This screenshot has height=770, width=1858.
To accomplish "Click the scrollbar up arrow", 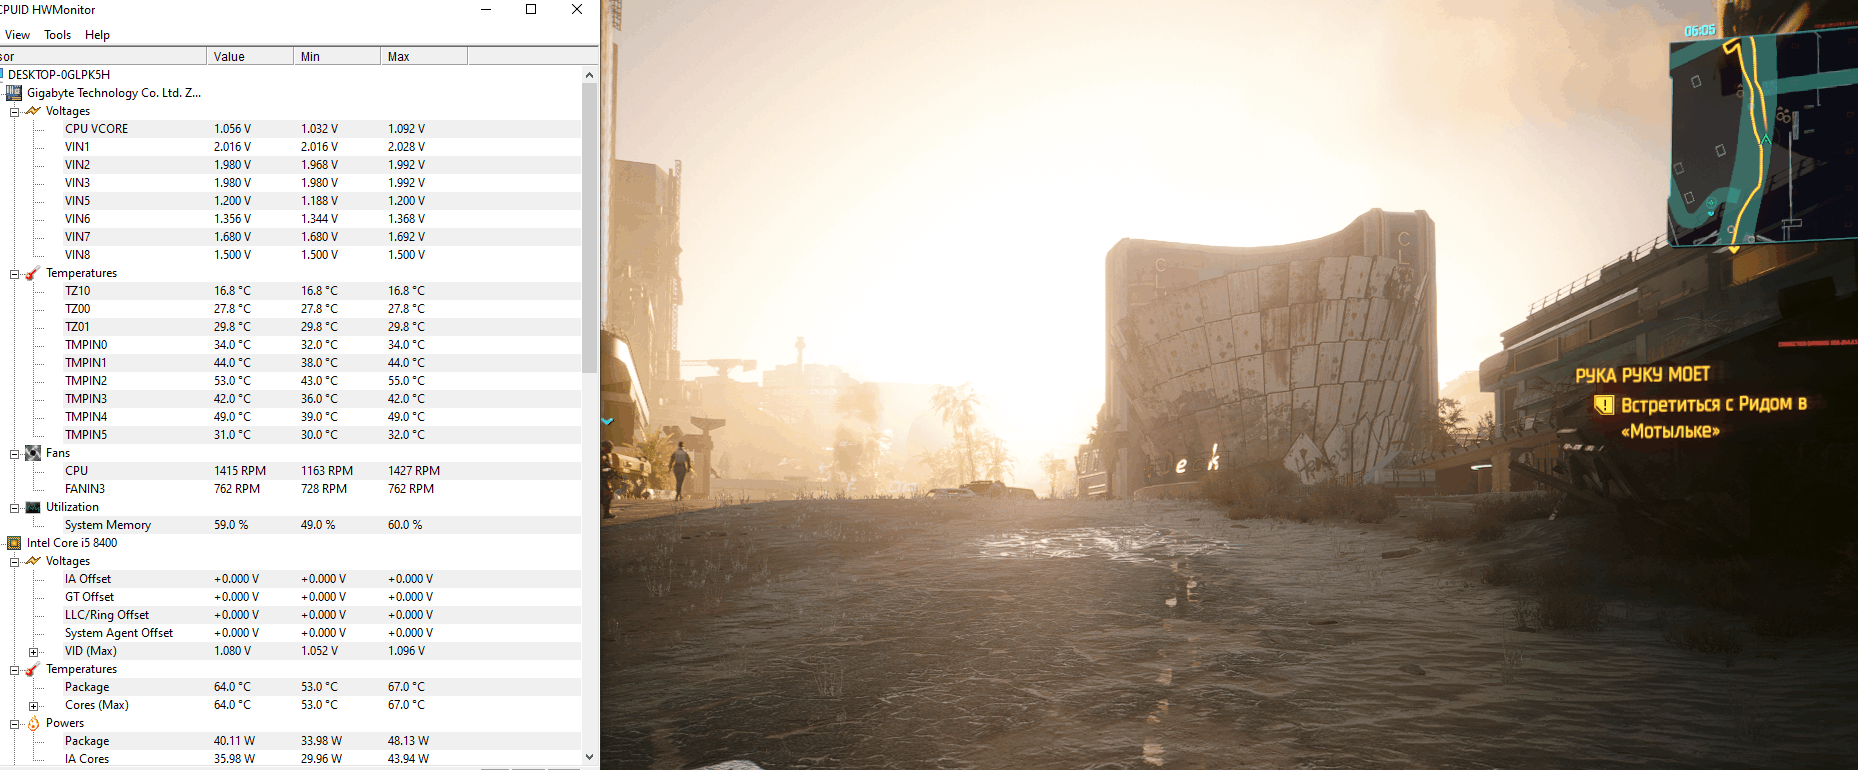I will [x=589, y=75].
